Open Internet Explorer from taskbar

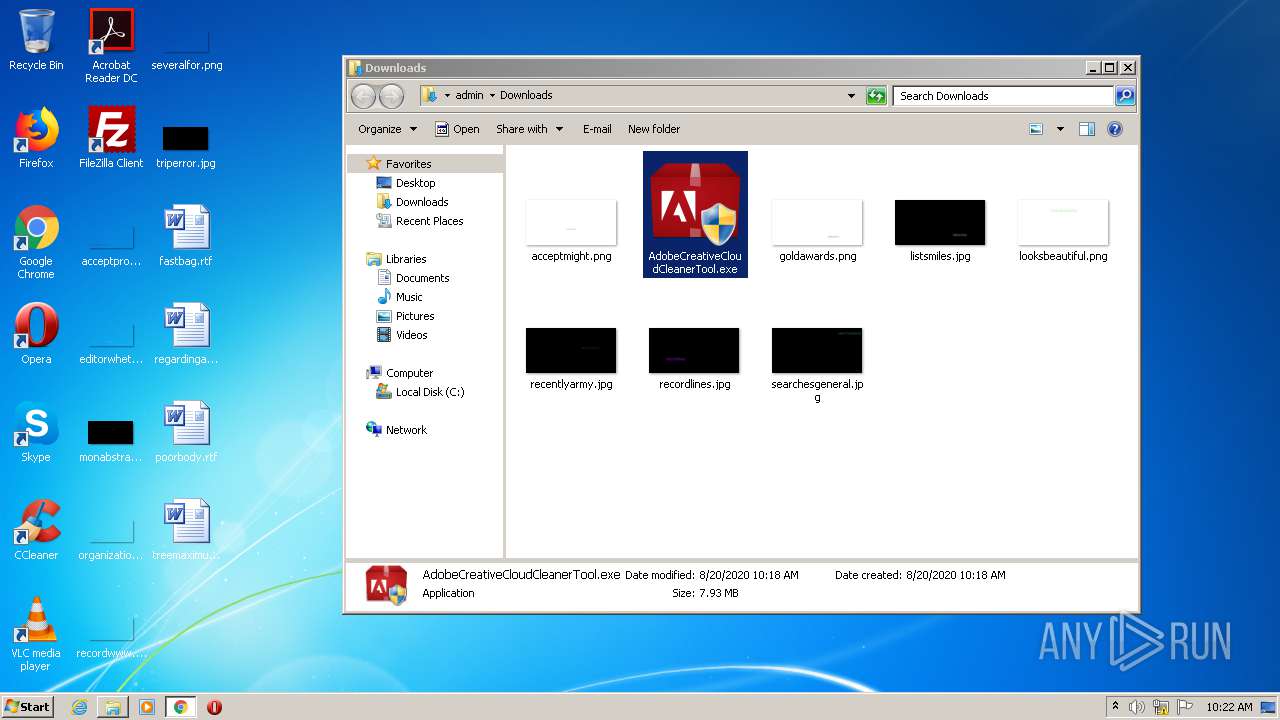(x=79, y=707)
